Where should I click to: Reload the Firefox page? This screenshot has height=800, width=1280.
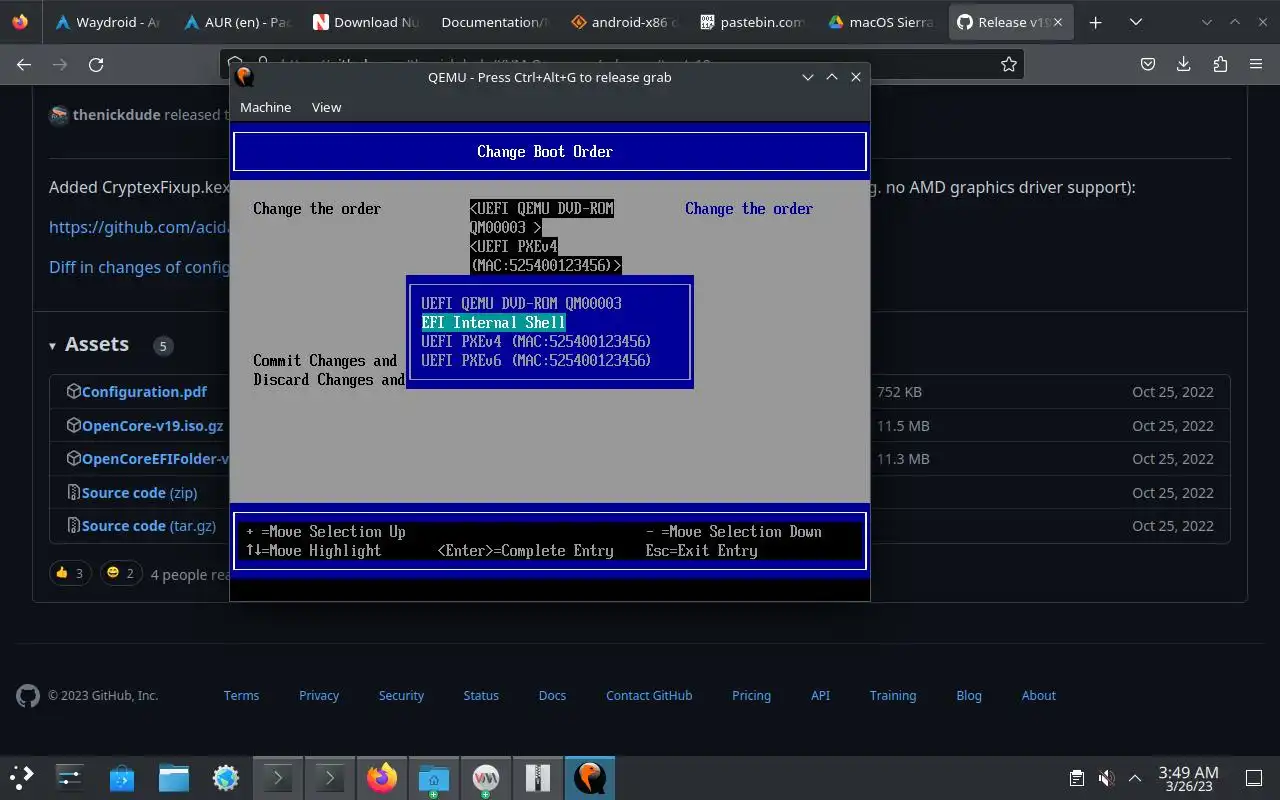click(96, 64)
